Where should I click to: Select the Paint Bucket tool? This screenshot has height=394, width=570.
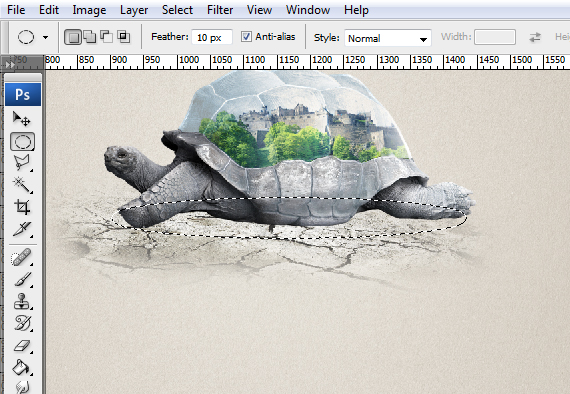22,367
